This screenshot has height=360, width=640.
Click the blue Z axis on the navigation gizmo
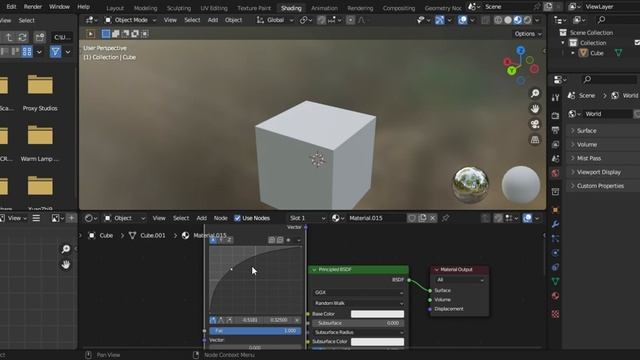520,51
